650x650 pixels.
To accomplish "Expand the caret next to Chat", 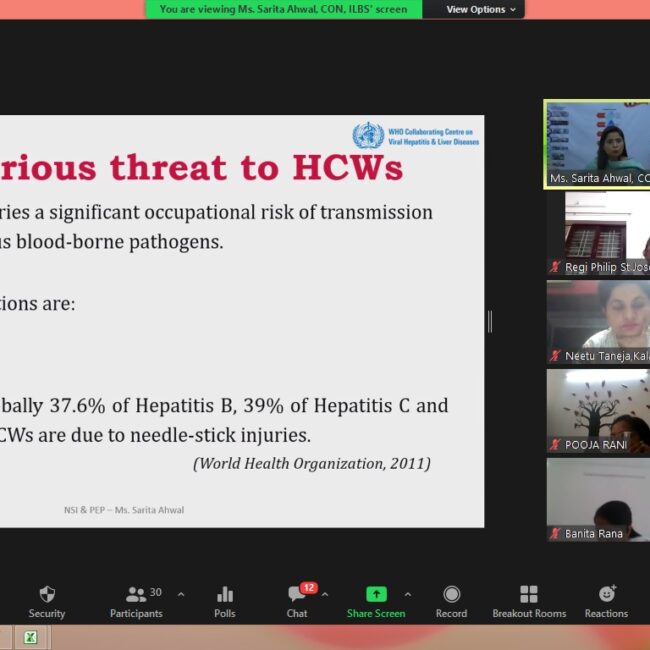I will click(x=325, y=594).
